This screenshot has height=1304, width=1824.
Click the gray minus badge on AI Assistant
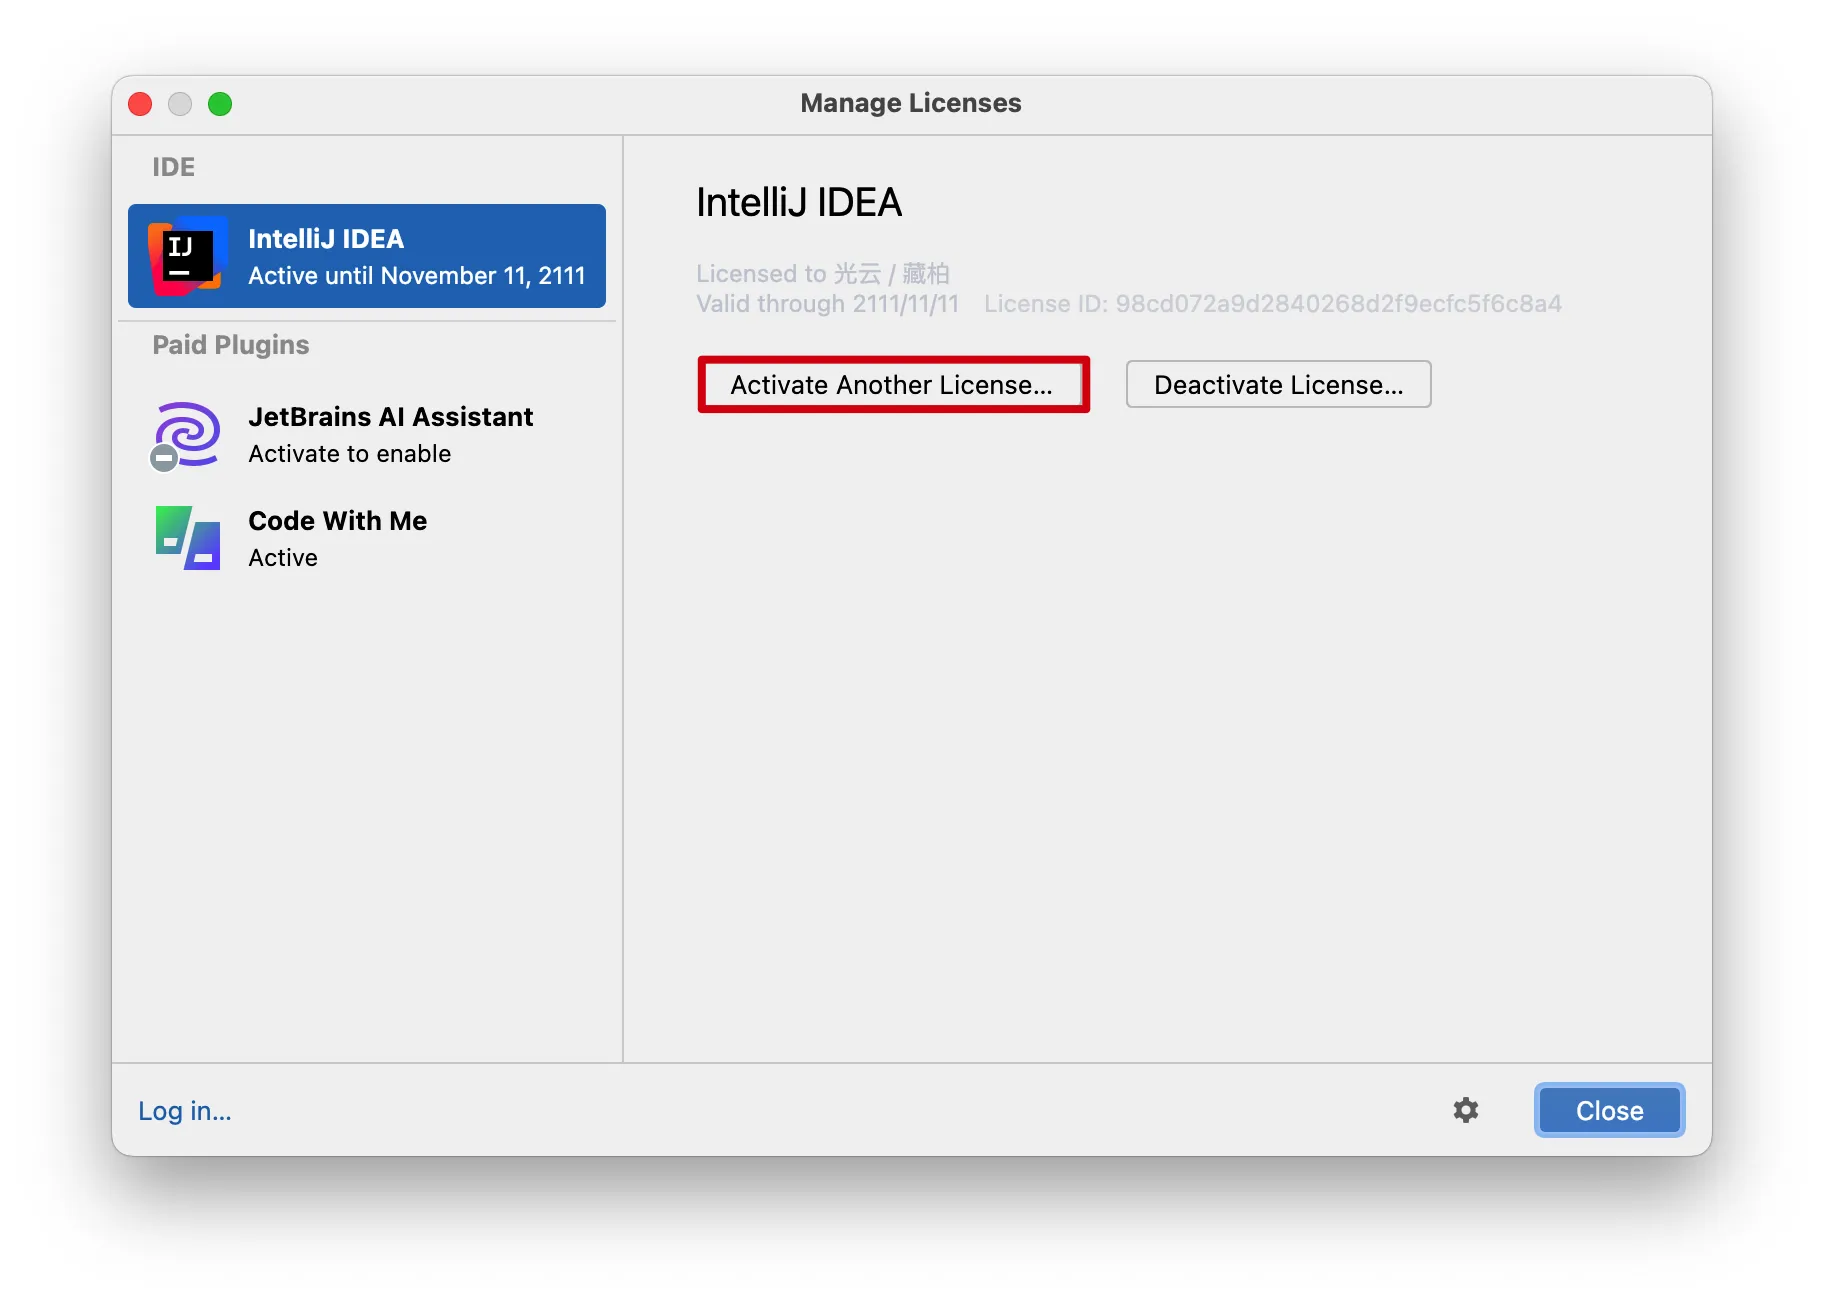tap(164, 458)
